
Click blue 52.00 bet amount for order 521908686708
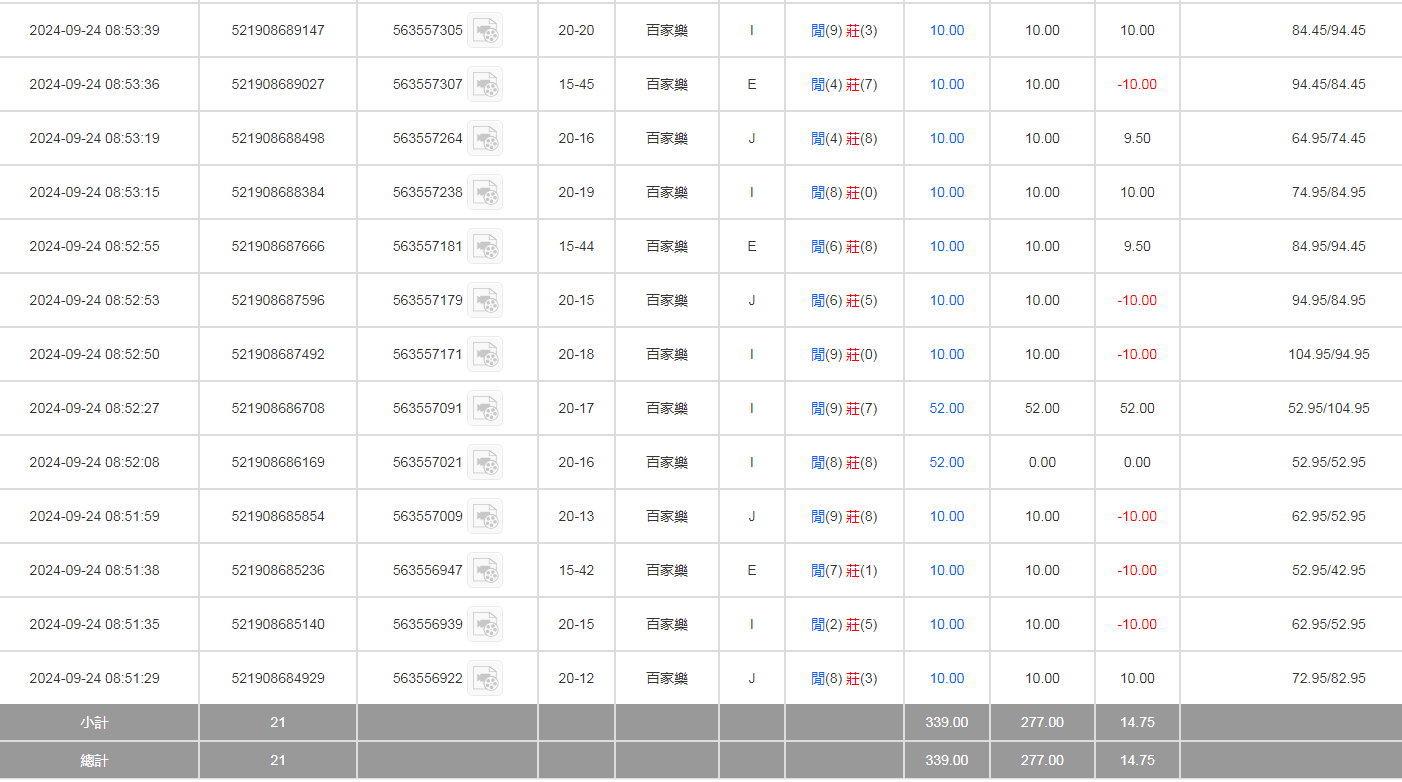[946, 409]
